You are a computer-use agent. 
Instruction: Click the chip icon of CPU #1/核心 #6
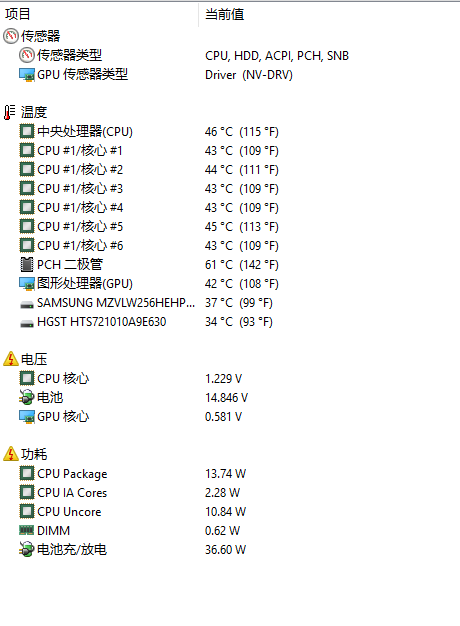click(x=27, y=245)
